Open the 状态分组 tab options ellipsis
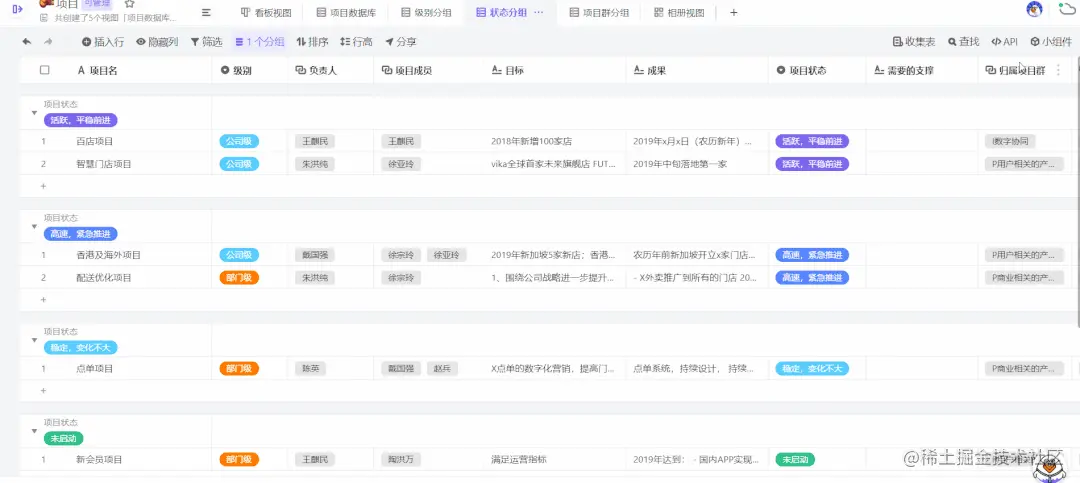Viewport: 1080px width, 483px height. click(x=539, y=12)
